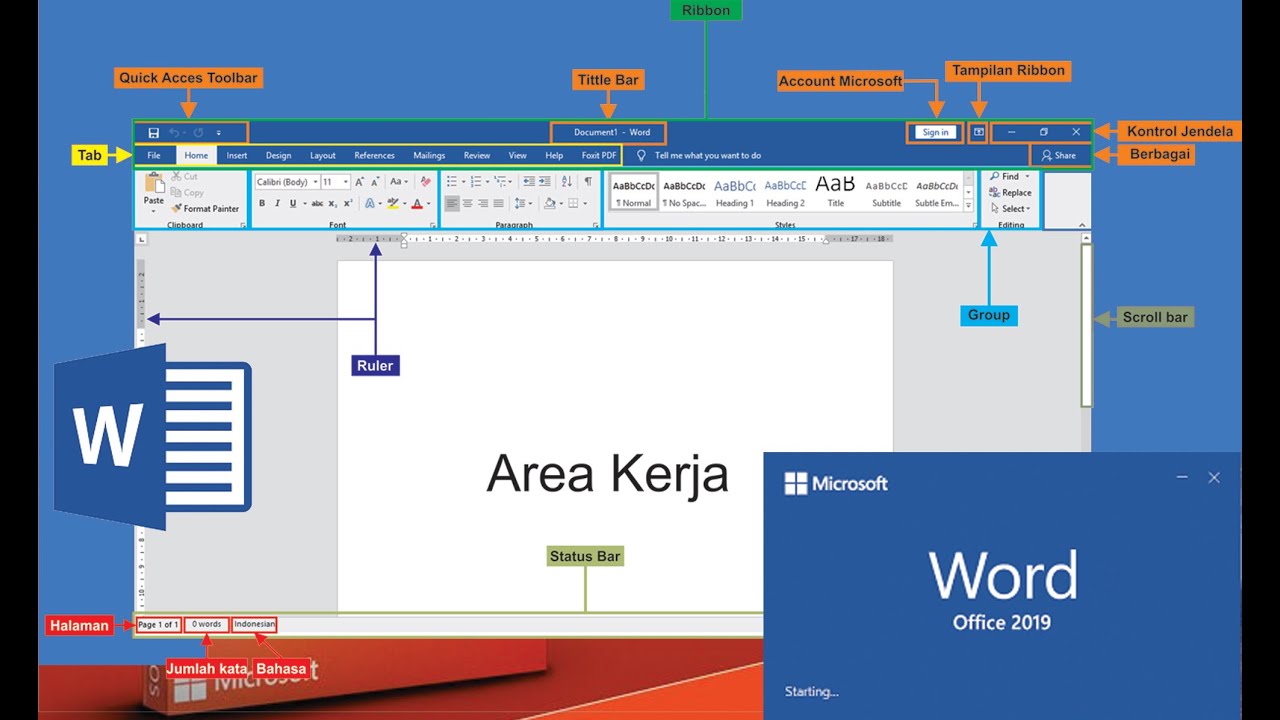Click the Sign in button
Viewport: 1280px width, 720px height.
pos(936,132)
